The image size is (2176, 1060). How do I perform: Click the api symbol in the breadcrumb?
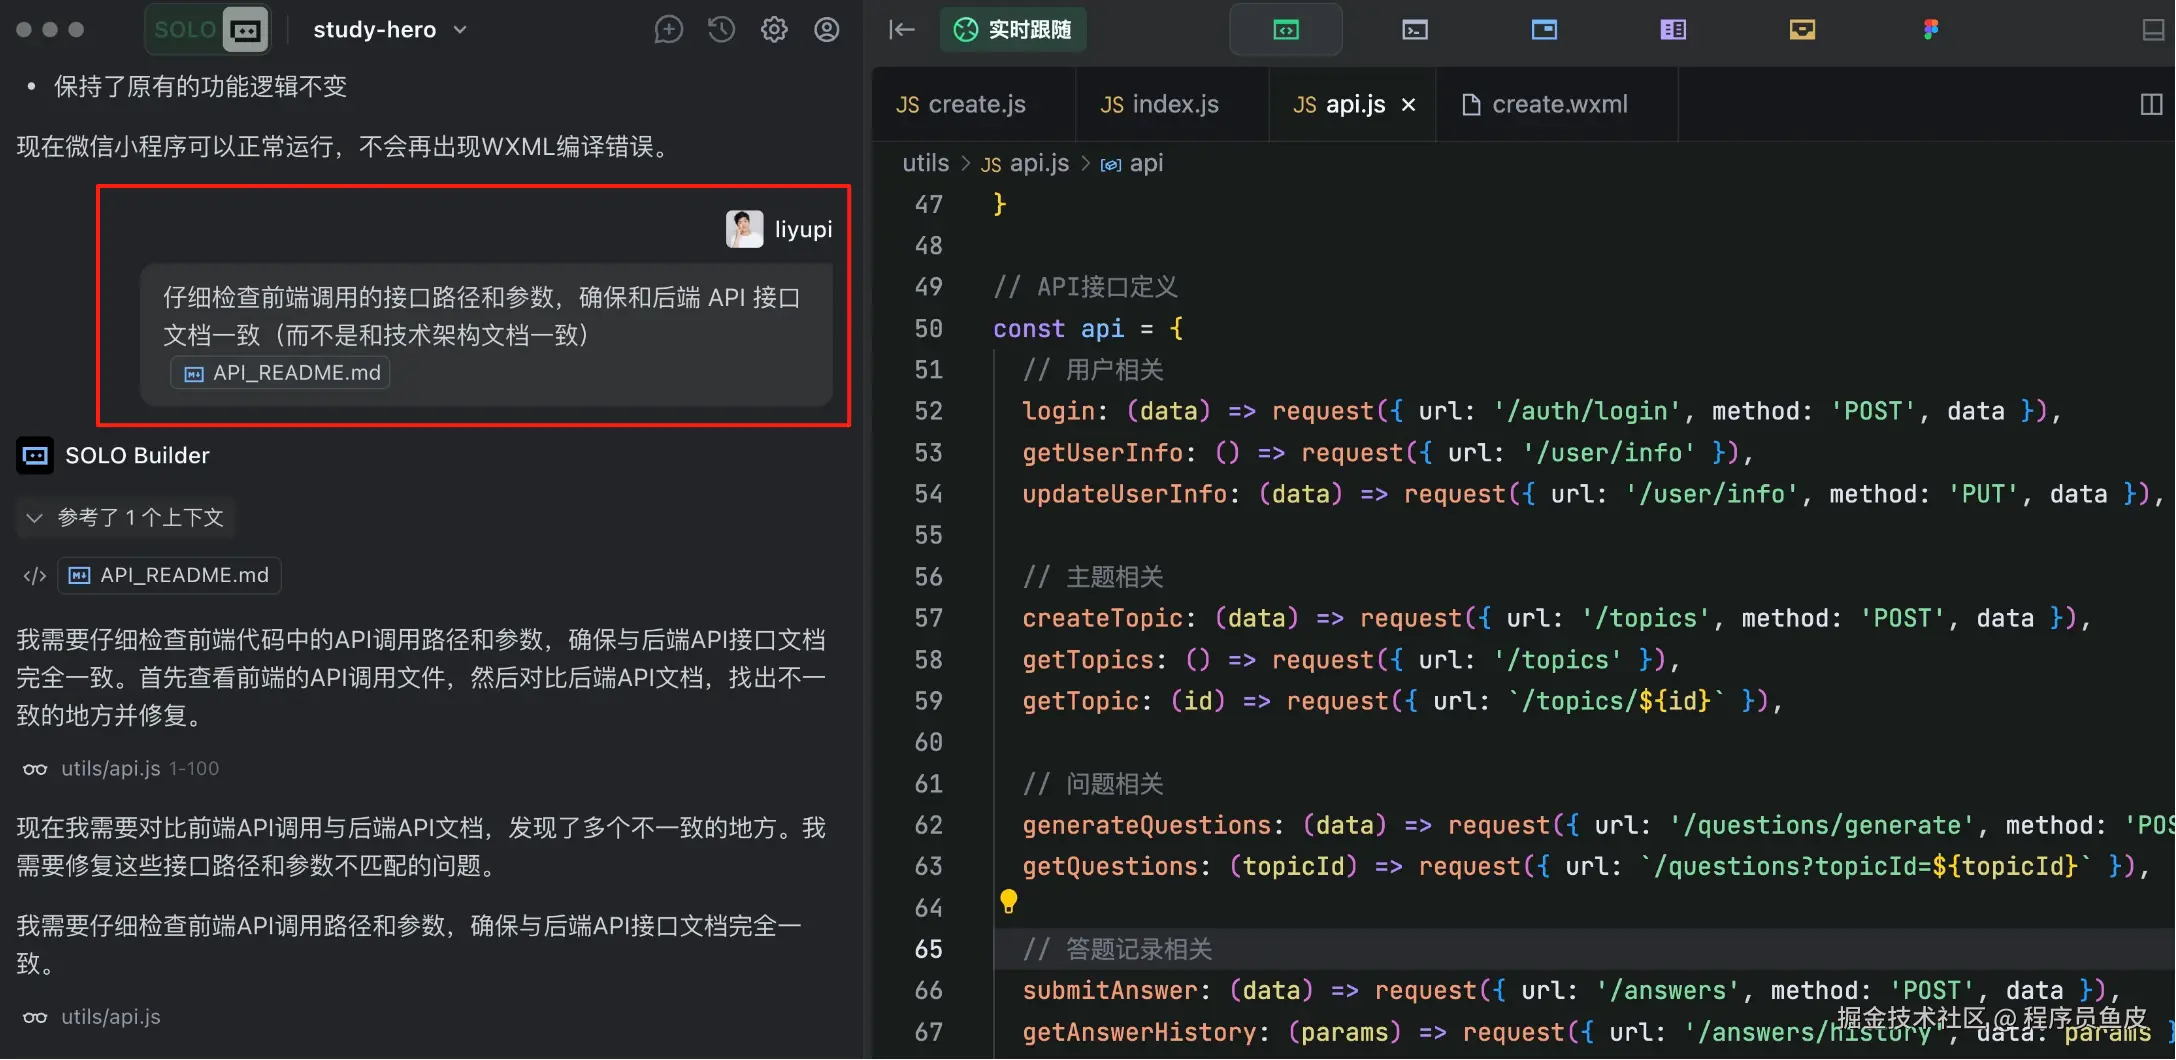click(1132, 163)
